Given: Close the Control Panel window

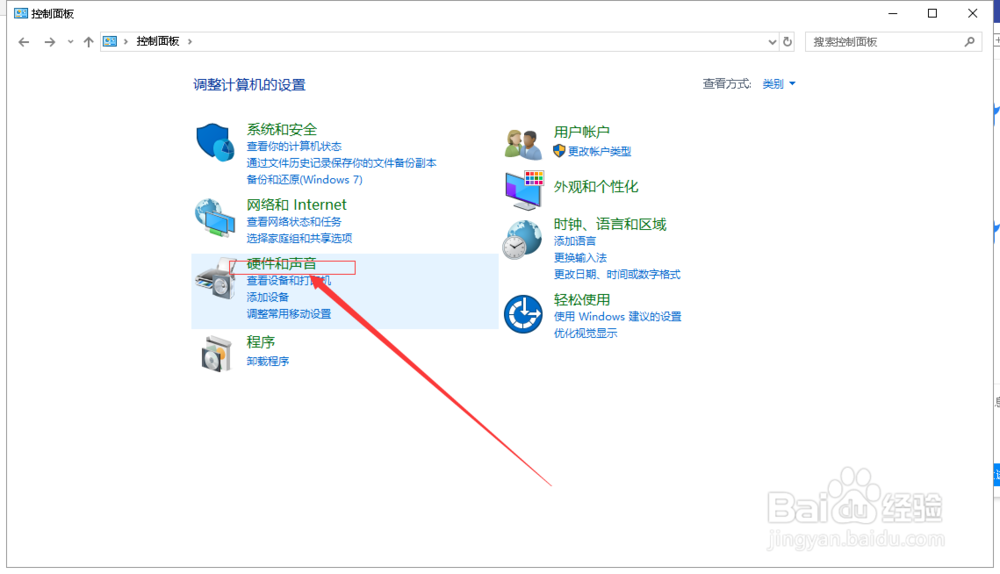Looking at the screenshot, I should (x=973, y=13).
